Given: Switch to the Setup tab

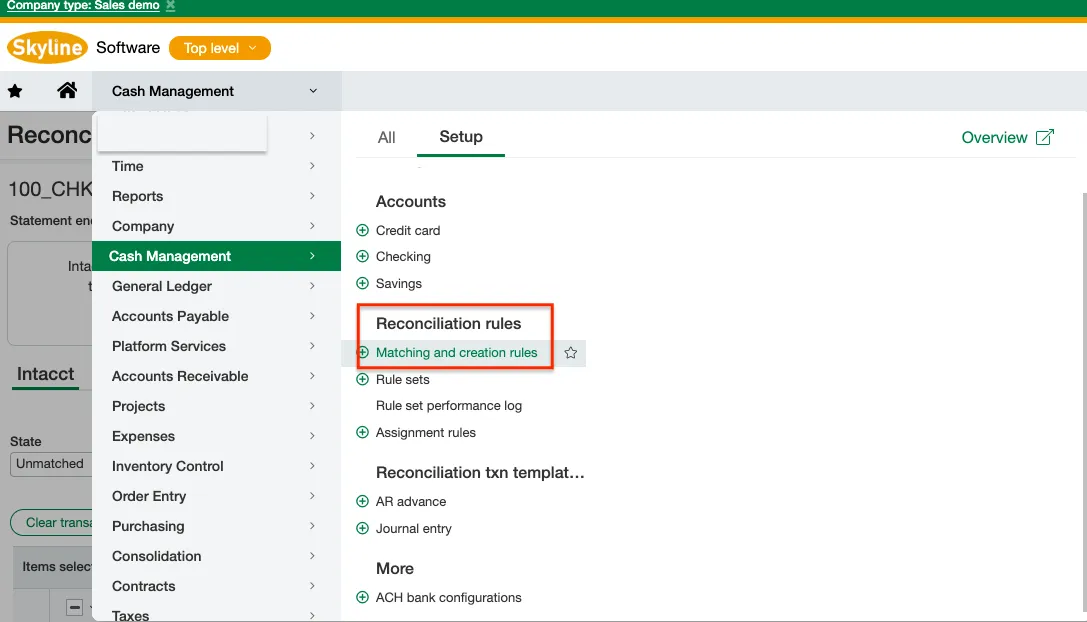Looking at the screenshot, I should (461, 137).
